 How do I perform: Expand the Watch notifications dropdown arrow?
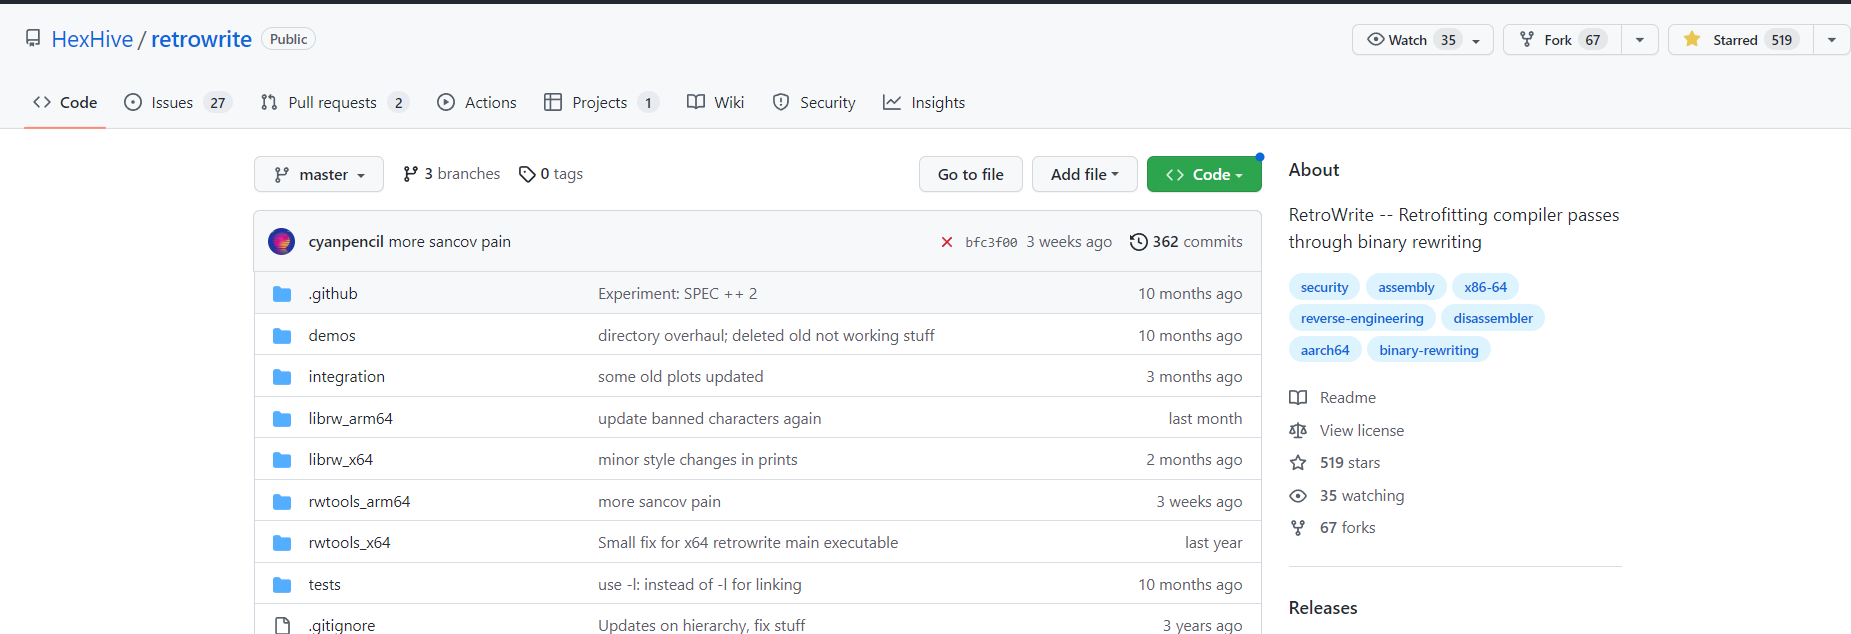1476,40
